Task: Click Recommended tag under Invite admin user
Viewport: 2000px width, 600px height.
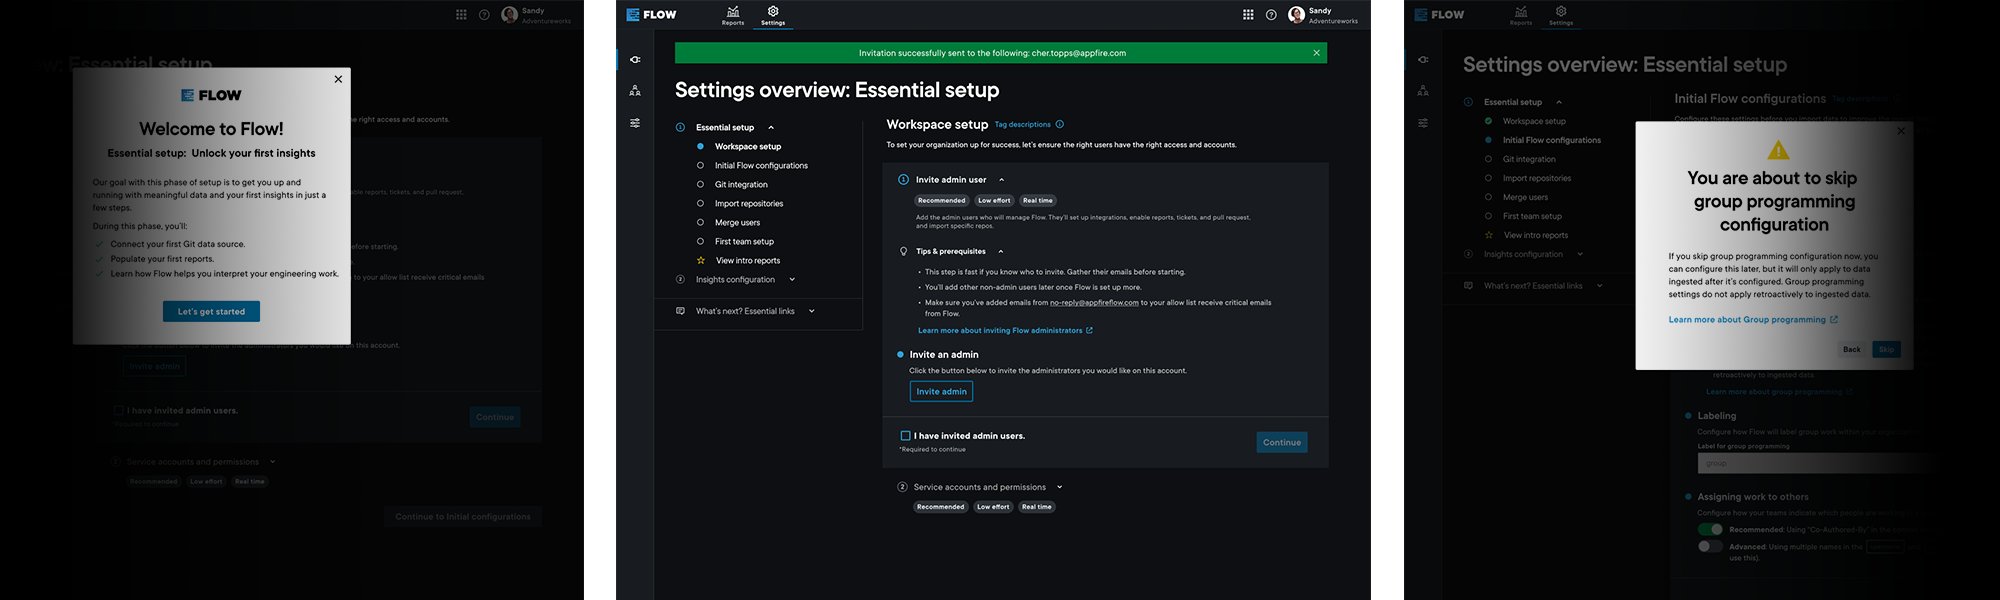Action: click(941, 201)
